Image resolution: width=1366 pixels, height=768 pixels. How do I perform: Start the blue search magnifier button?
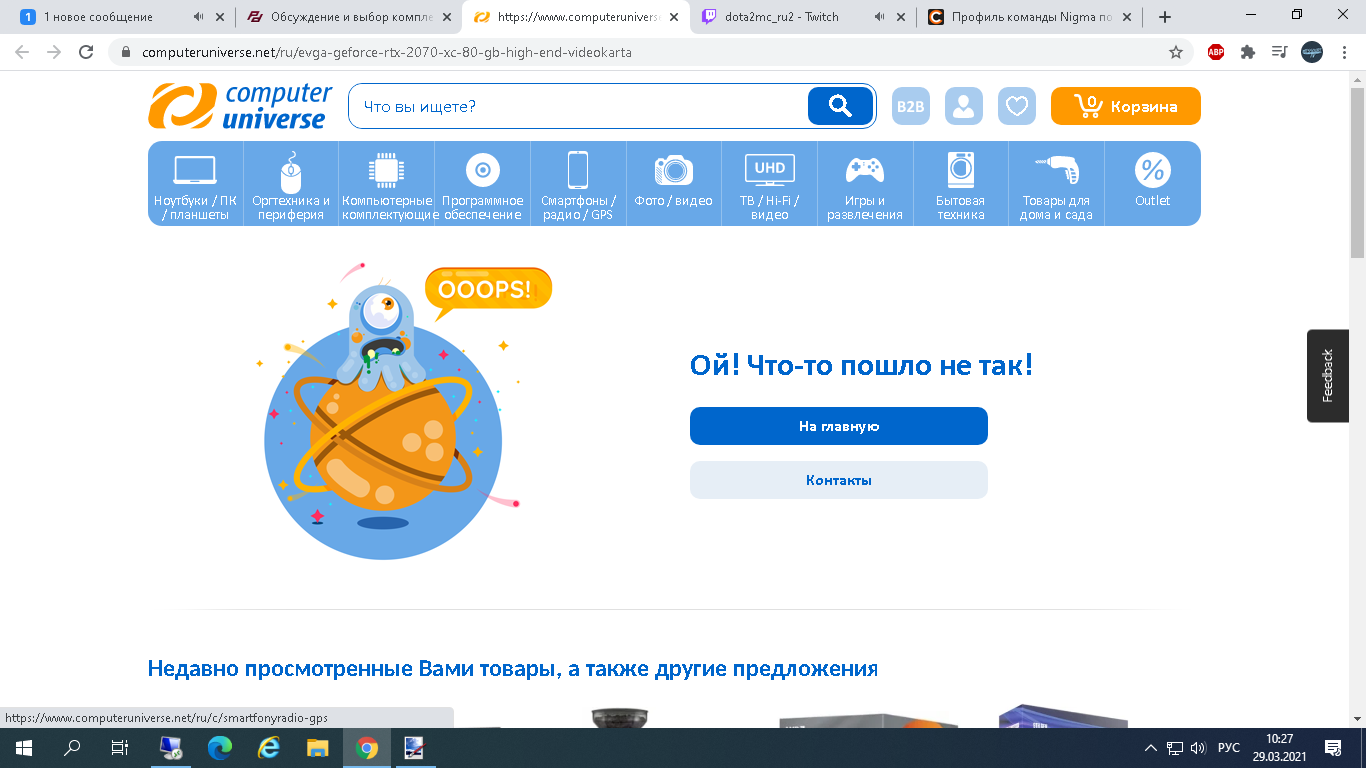click(839, 105)
